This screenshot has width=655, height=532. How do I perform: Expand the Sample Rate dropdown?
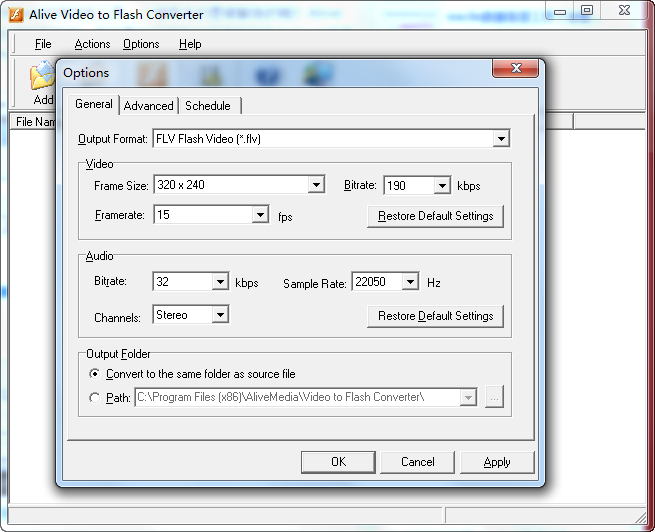[x=410, y=282]
